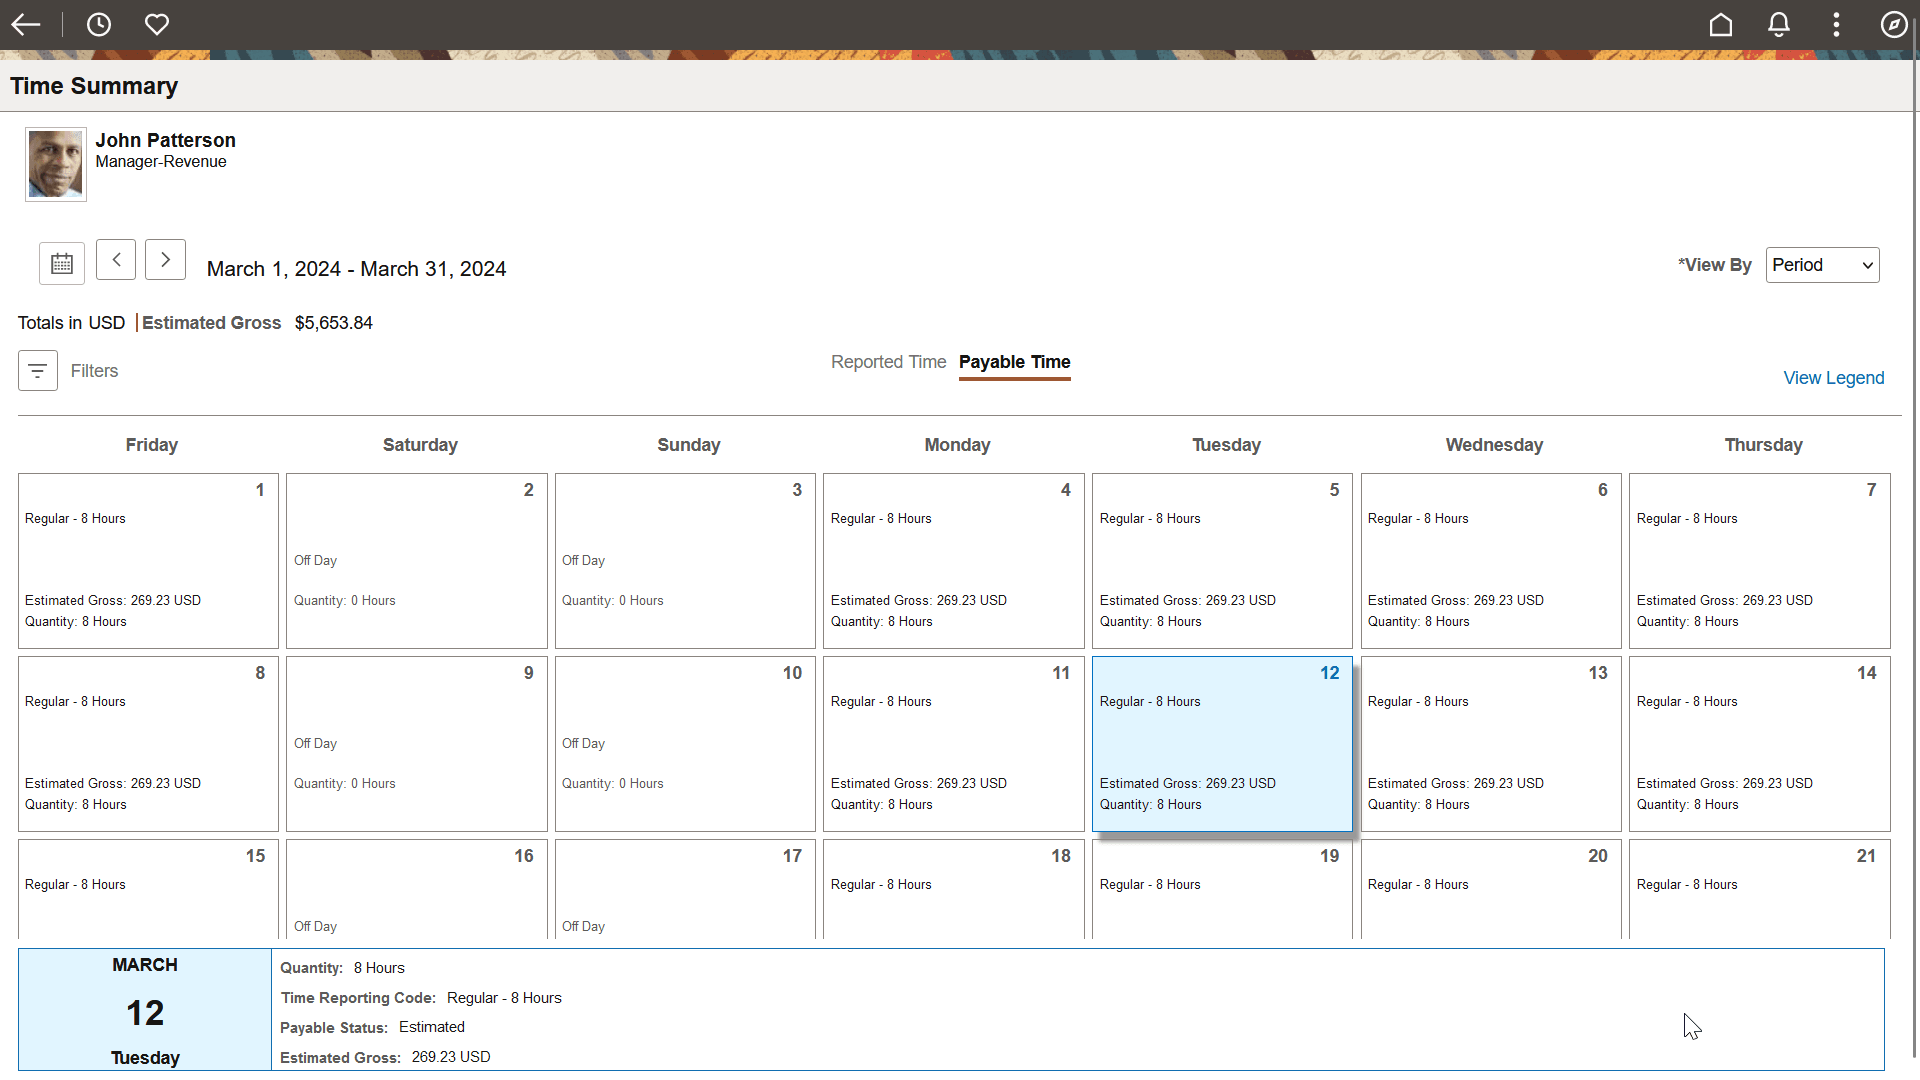Go to the Home icon
The height and width of the screenshot is (1080, 1920).
pos(1721,24)
